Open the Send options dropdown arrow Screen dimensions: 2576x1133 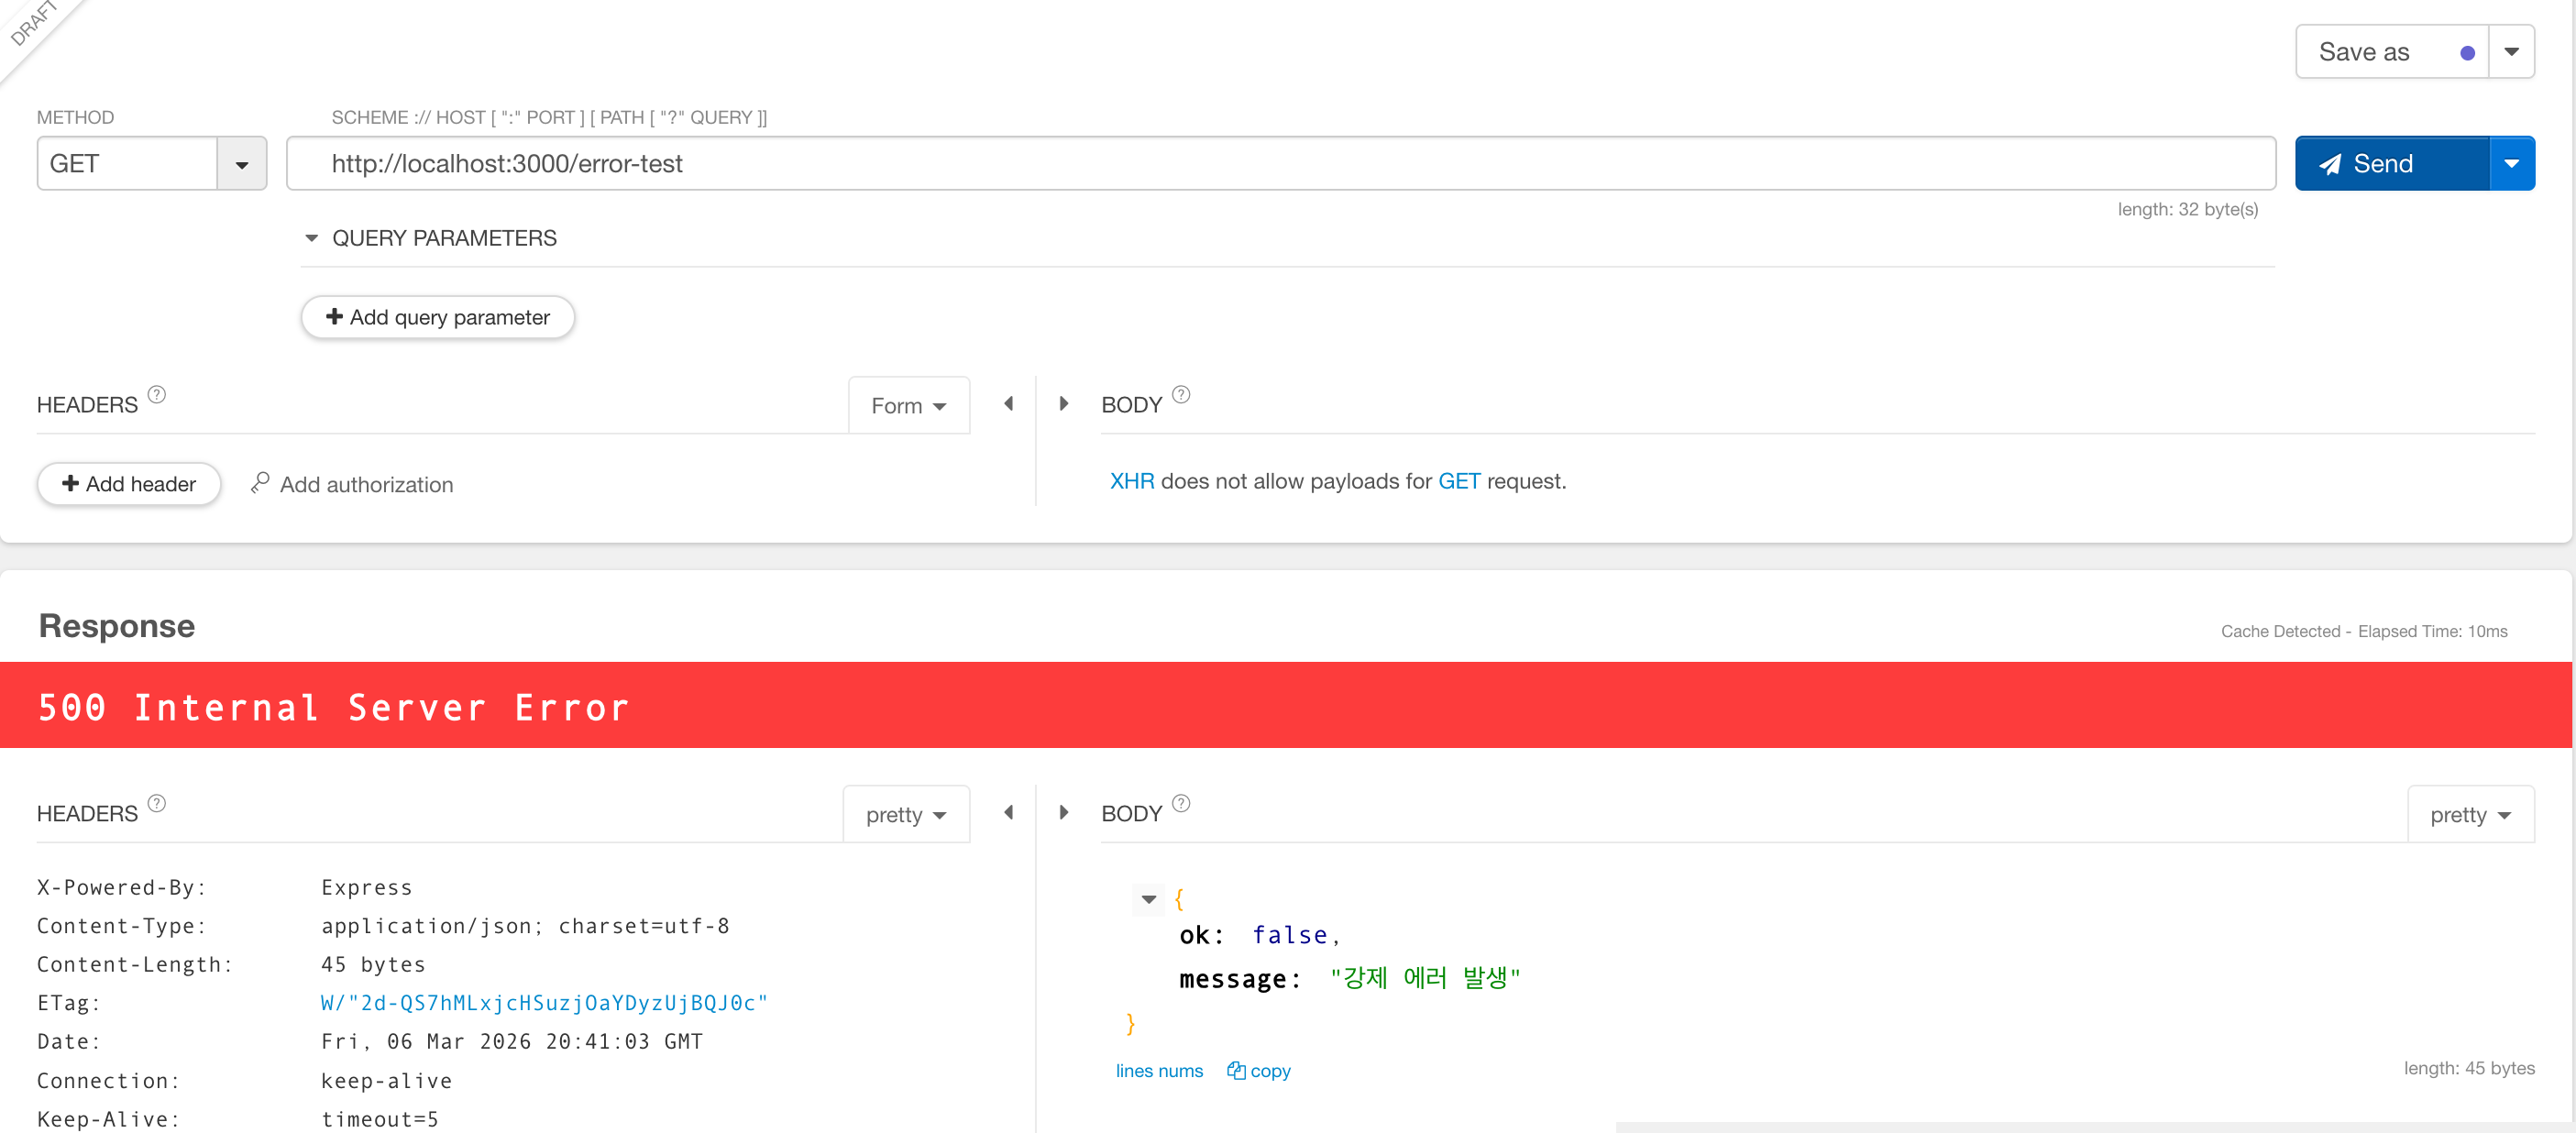2510,164
